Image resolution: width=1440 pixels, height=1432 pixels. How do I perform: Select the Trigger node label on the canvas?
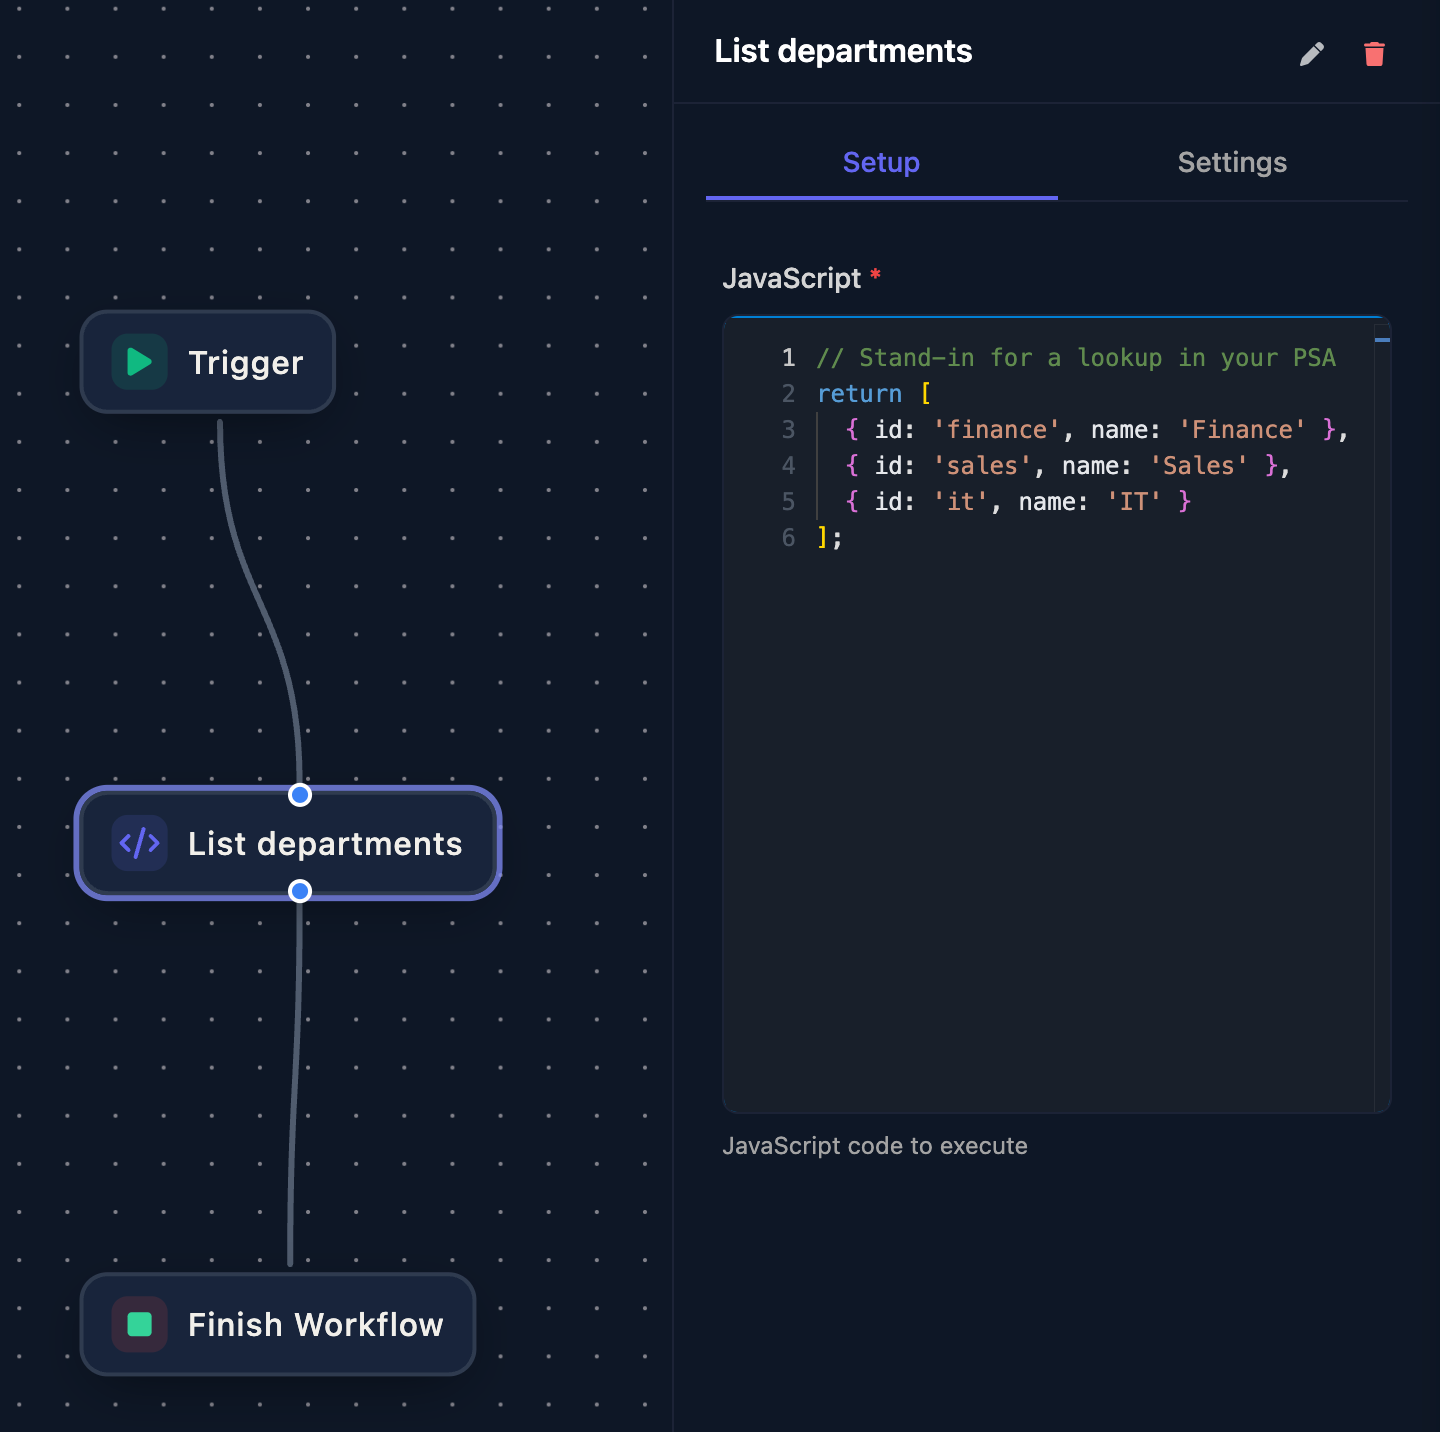coord(245,363)
